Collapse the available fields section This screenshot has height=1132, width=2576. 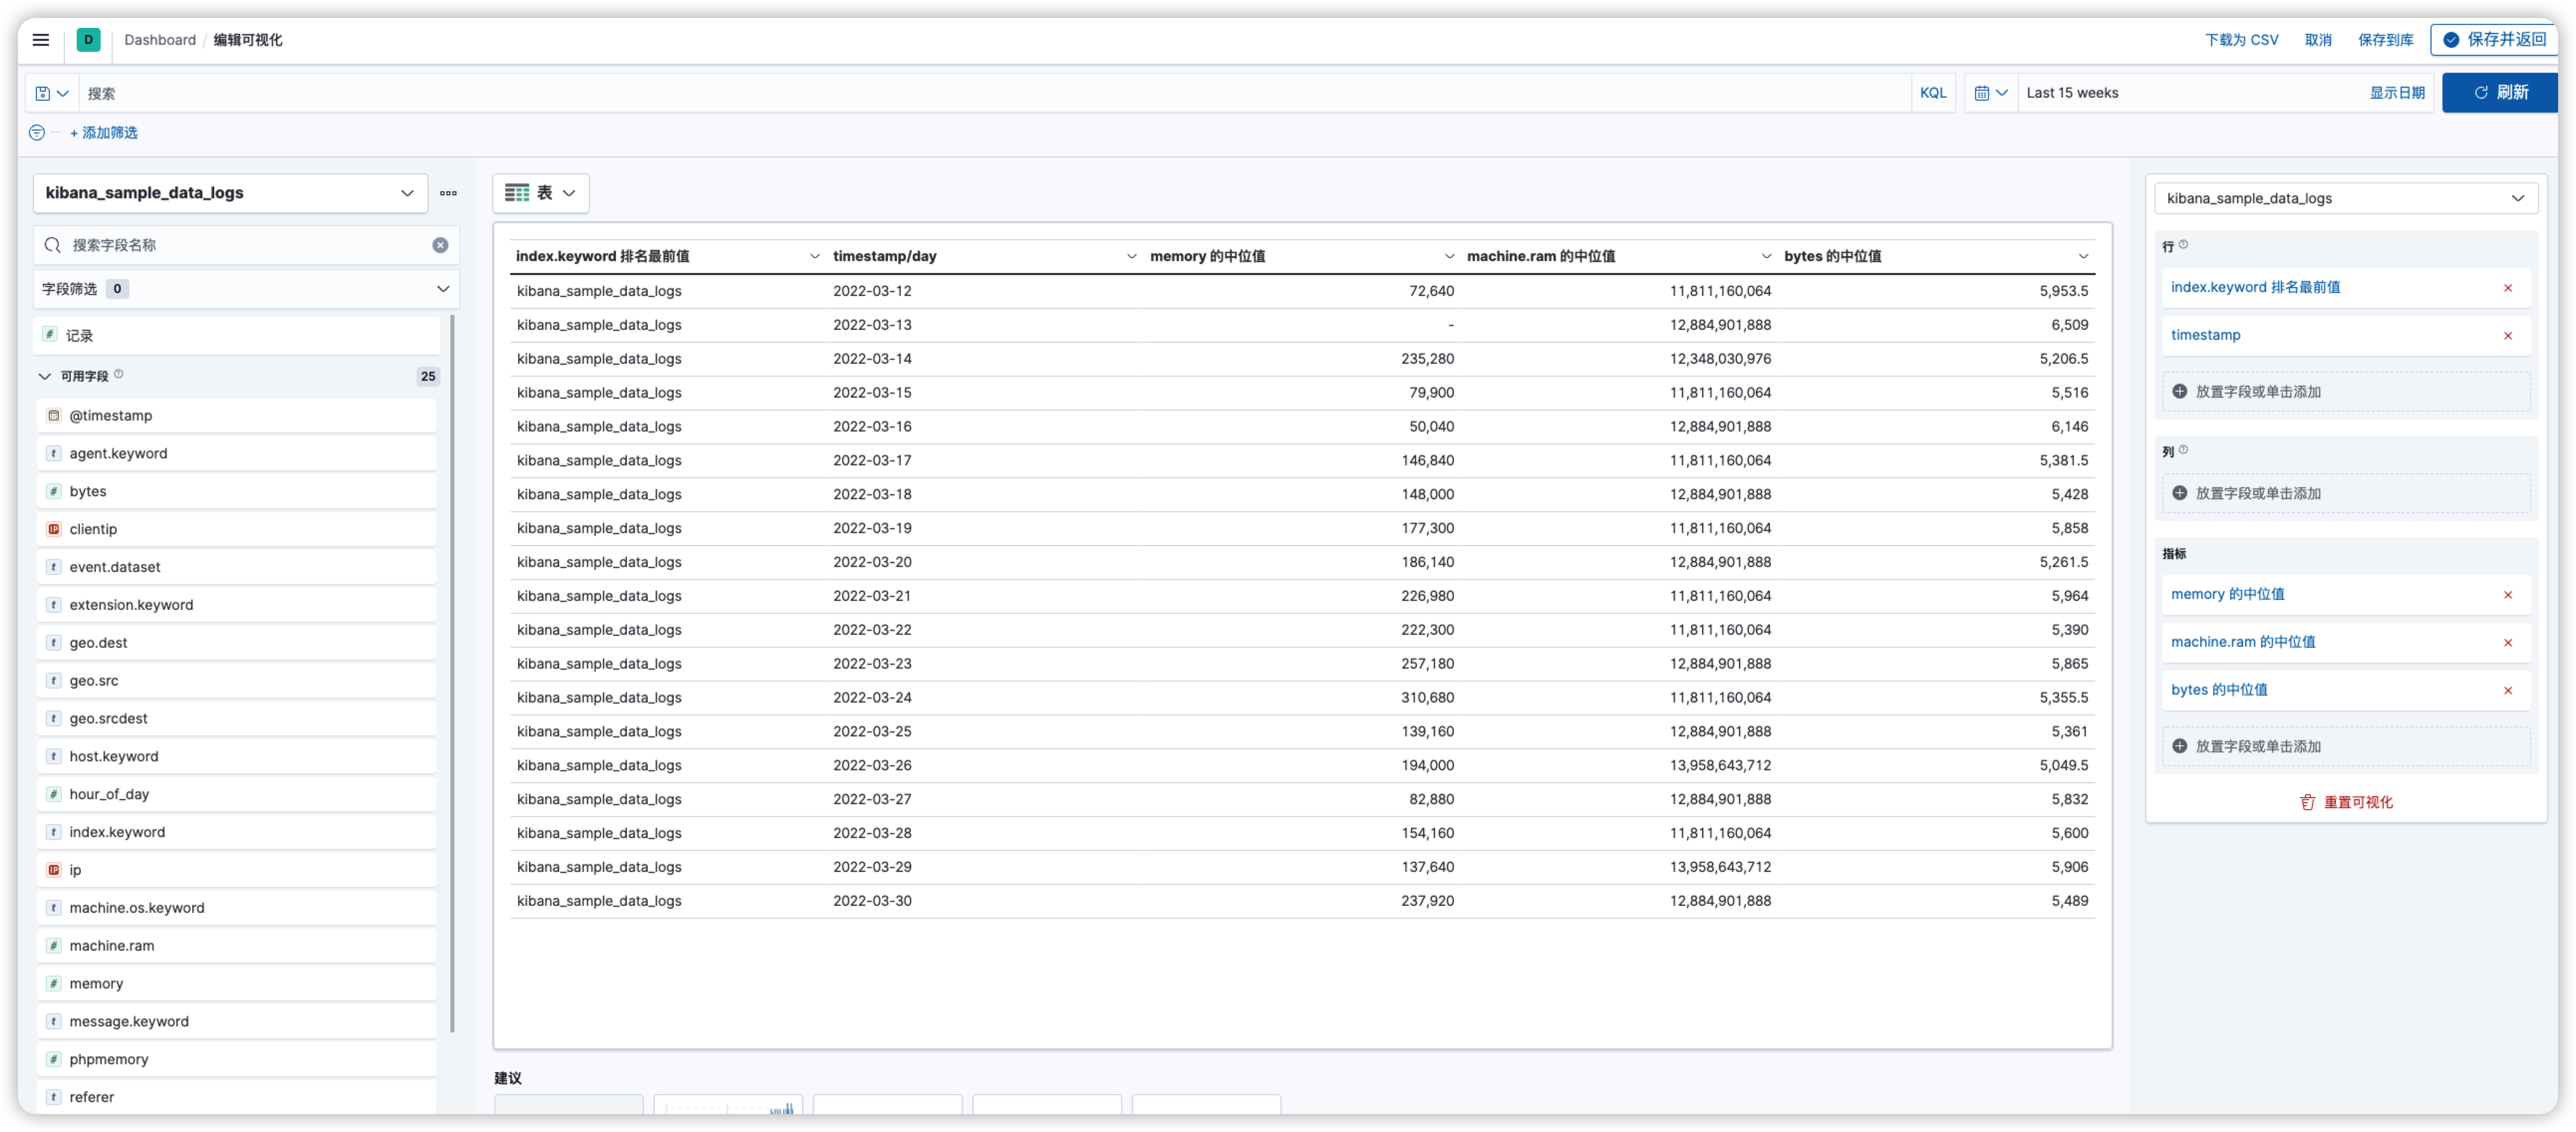click(44, 377)
